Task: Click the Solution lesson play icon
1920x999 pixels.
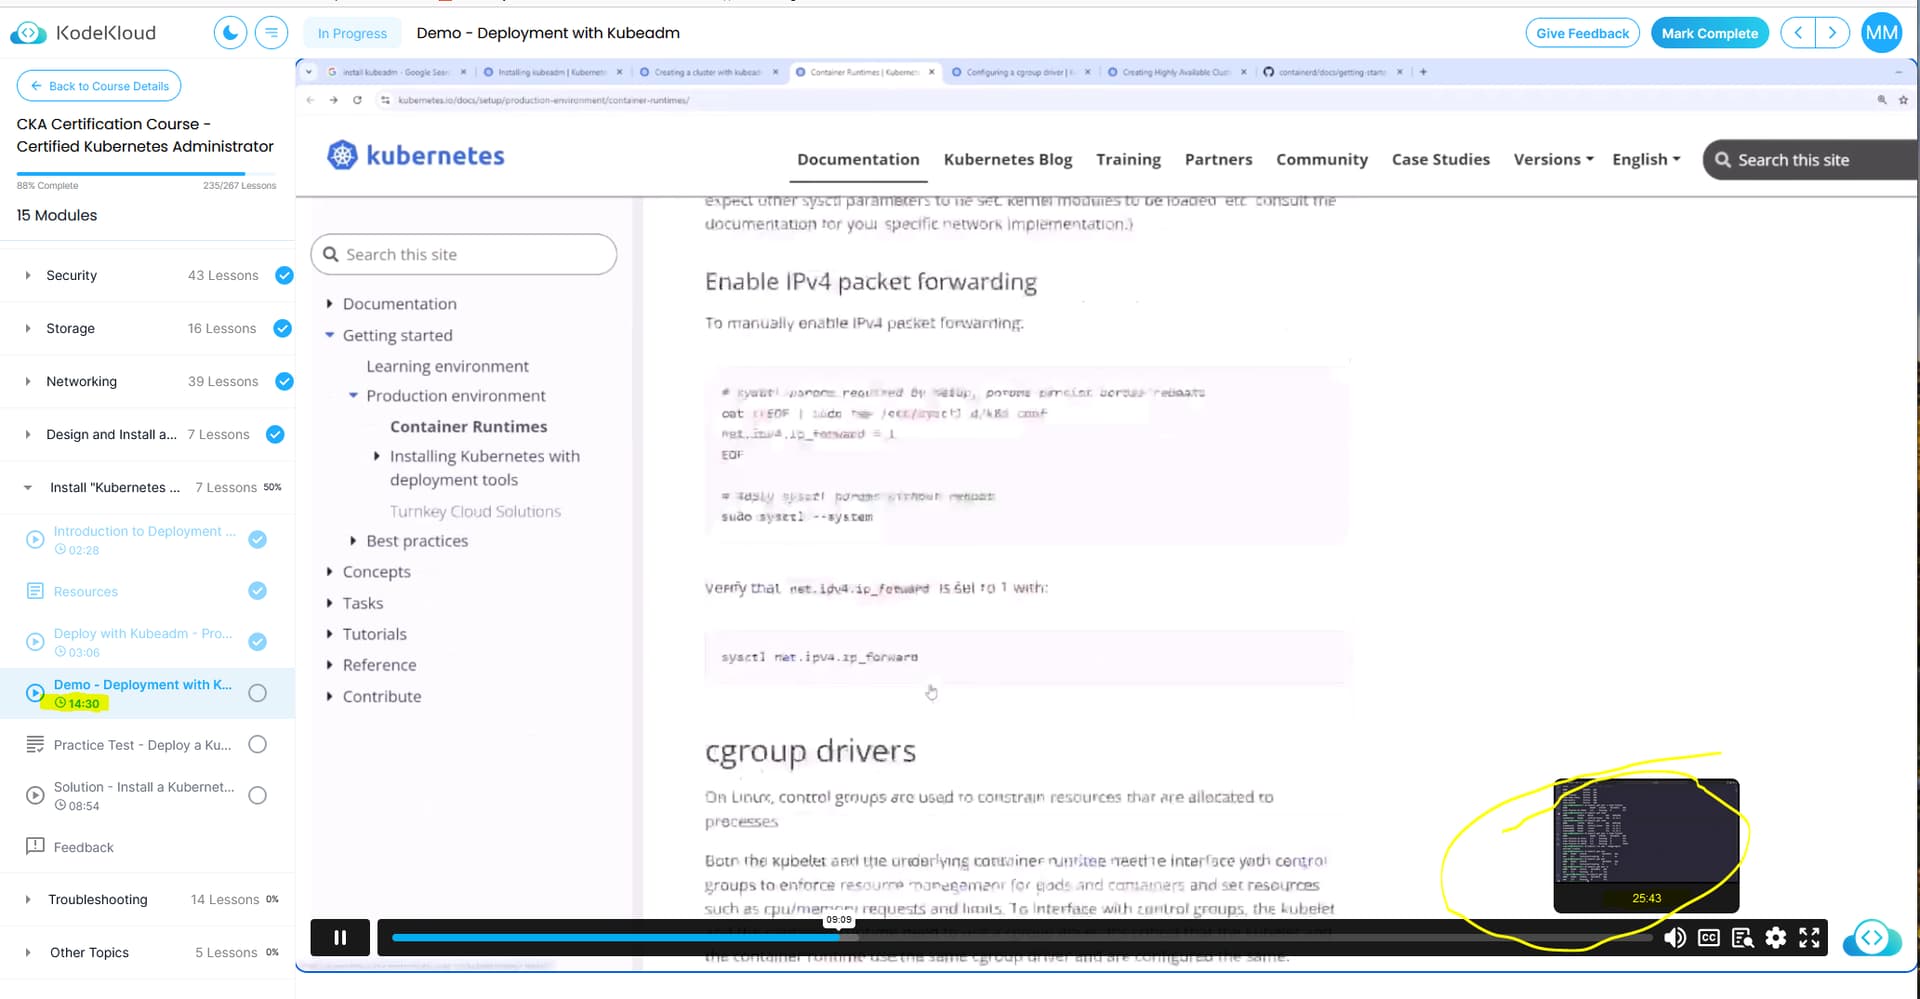Action: 35,795
